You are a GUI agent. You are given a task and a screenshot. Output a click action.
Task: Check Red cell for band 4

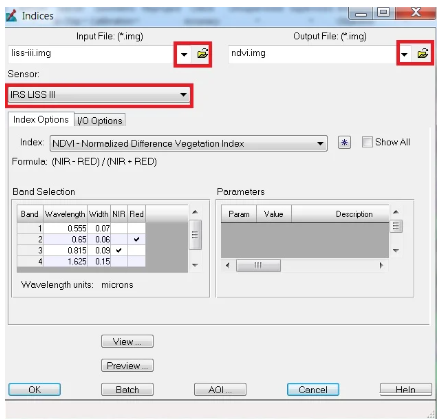pyautogui.click(x=136, y=261)
